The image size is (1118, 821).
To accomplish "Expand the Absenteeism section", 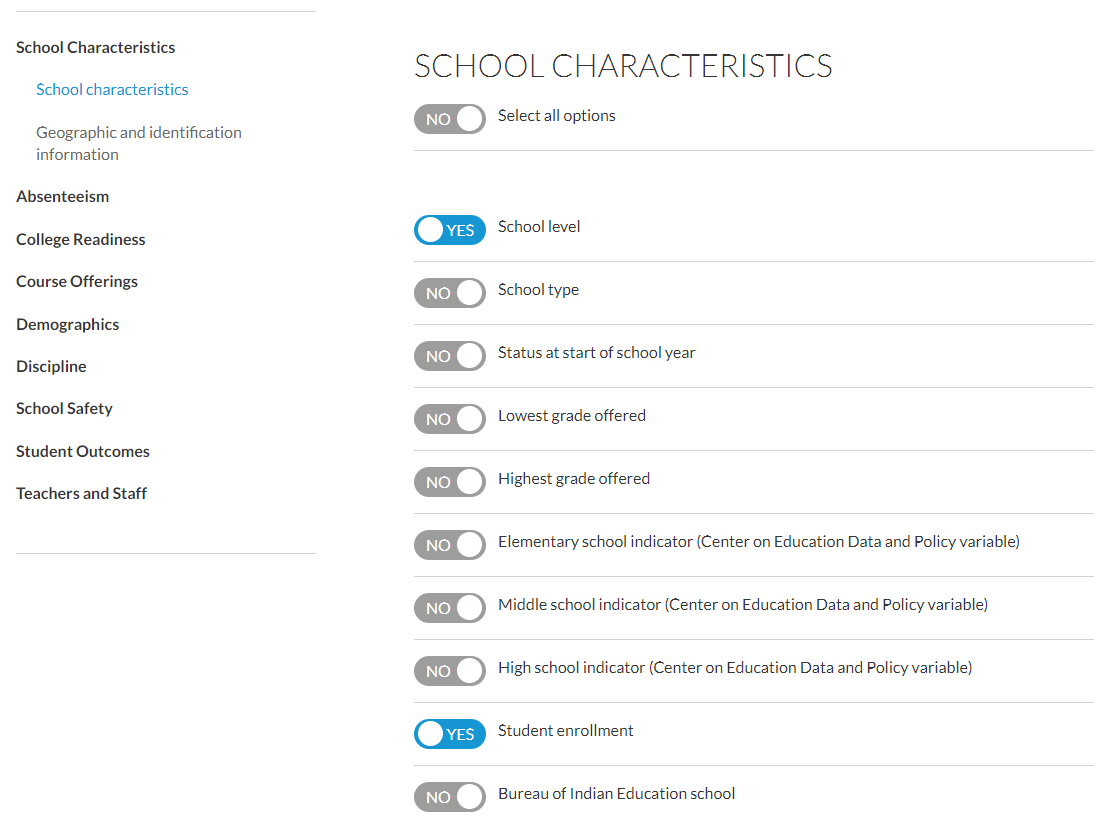I will click(63, 196).
